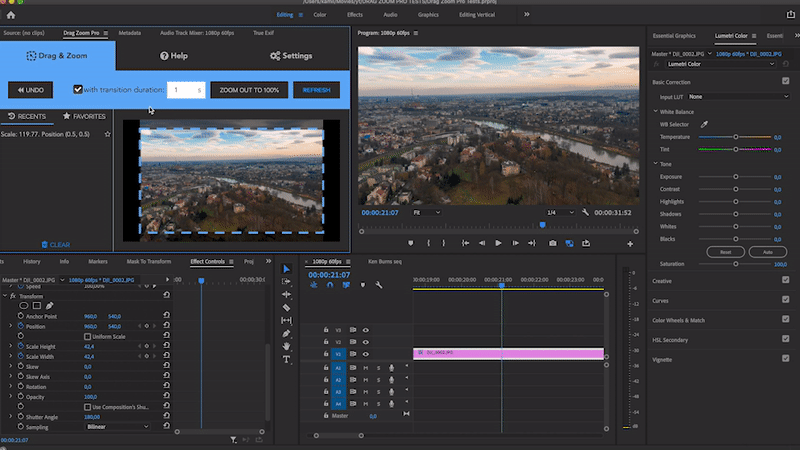The image size is (800, 450).
Task: Click the UNDO button
Action: pyautogui.click(x=30, y=90)
